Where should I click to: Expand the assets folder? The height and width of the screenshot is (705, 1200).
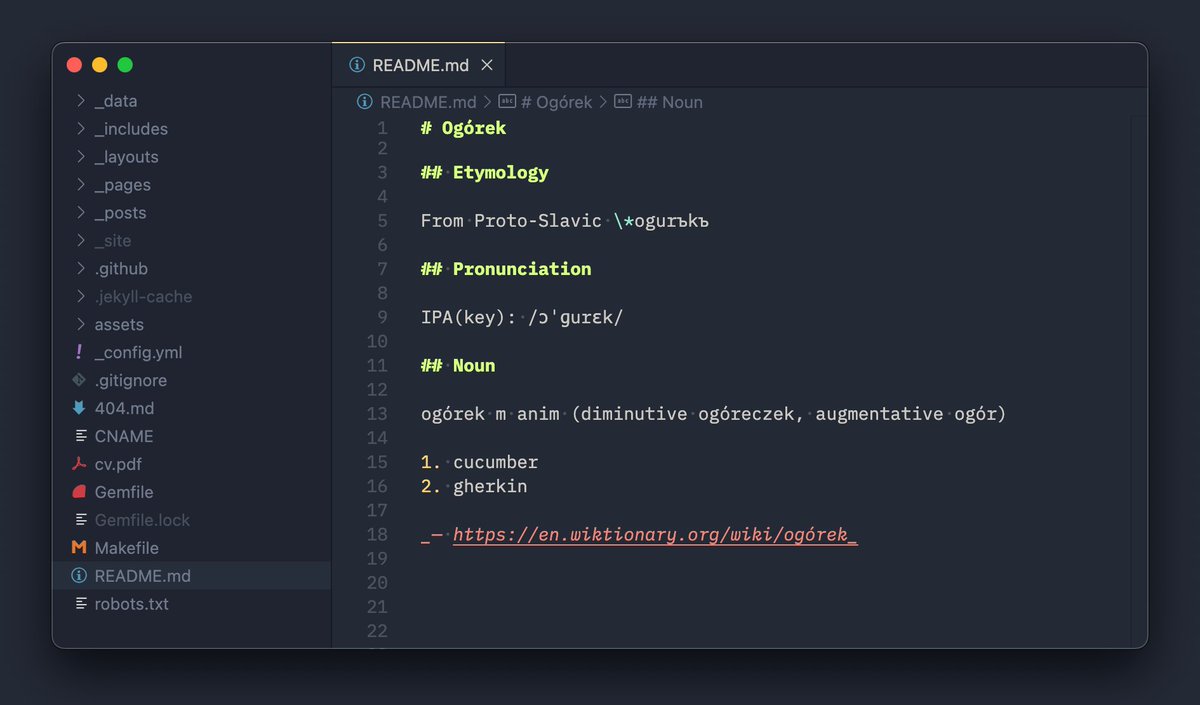pyautogui.click(x=80, y=325)
